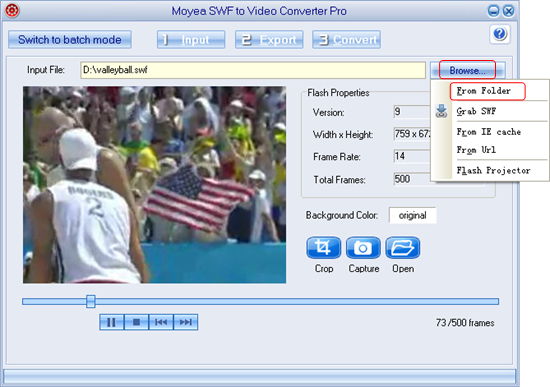The width and height of the screenshot is (550, 387).
Task: Select From IE cache option
Action: [490, 132]
